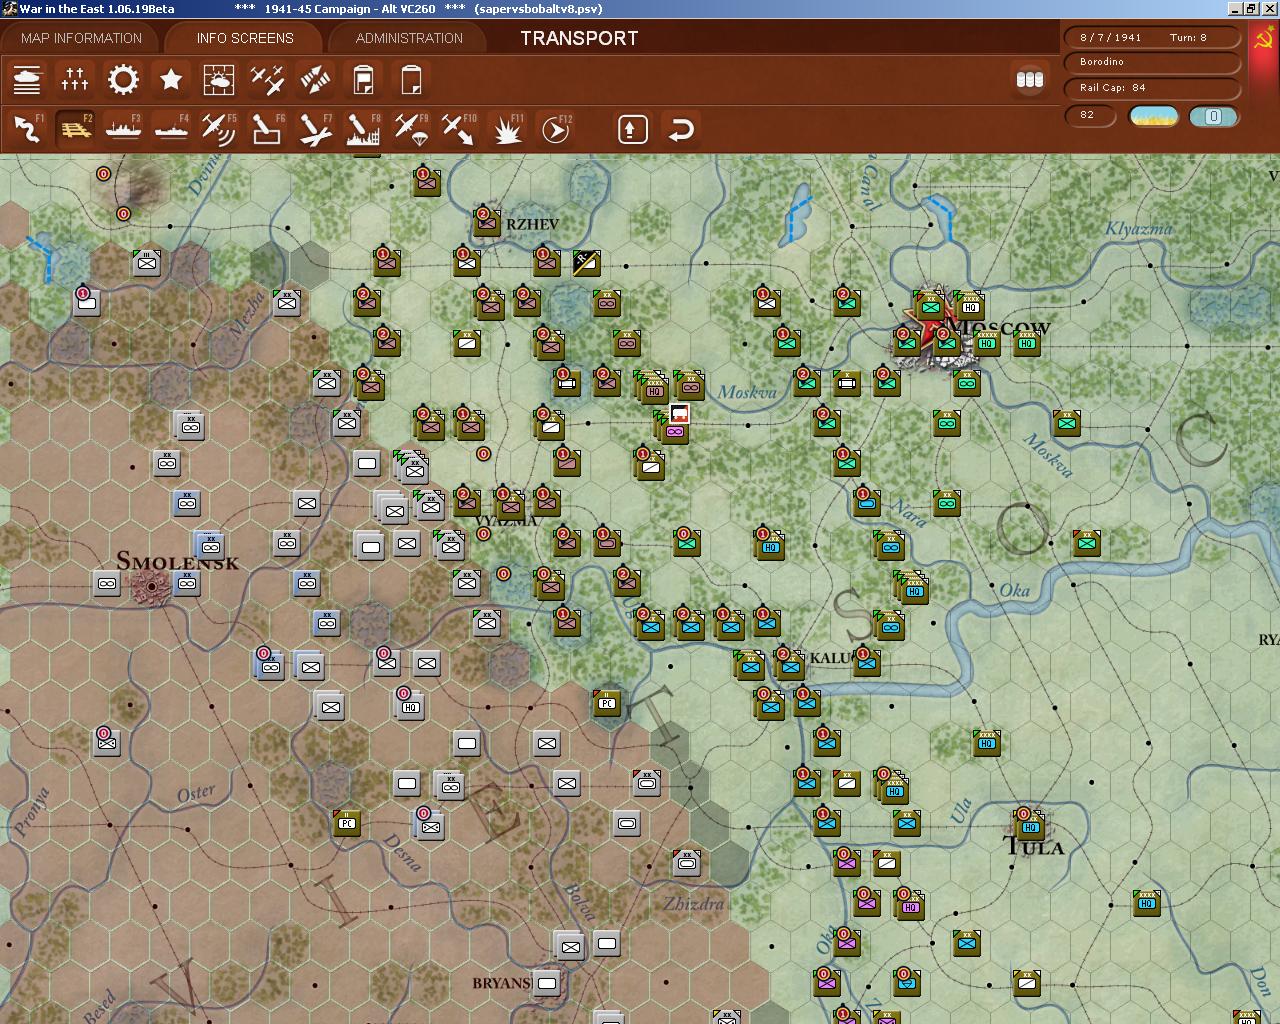Viewport: 1280px width, 1024px height.
Task: Open the air doctrine planes icon
Action: pos(267,79)
